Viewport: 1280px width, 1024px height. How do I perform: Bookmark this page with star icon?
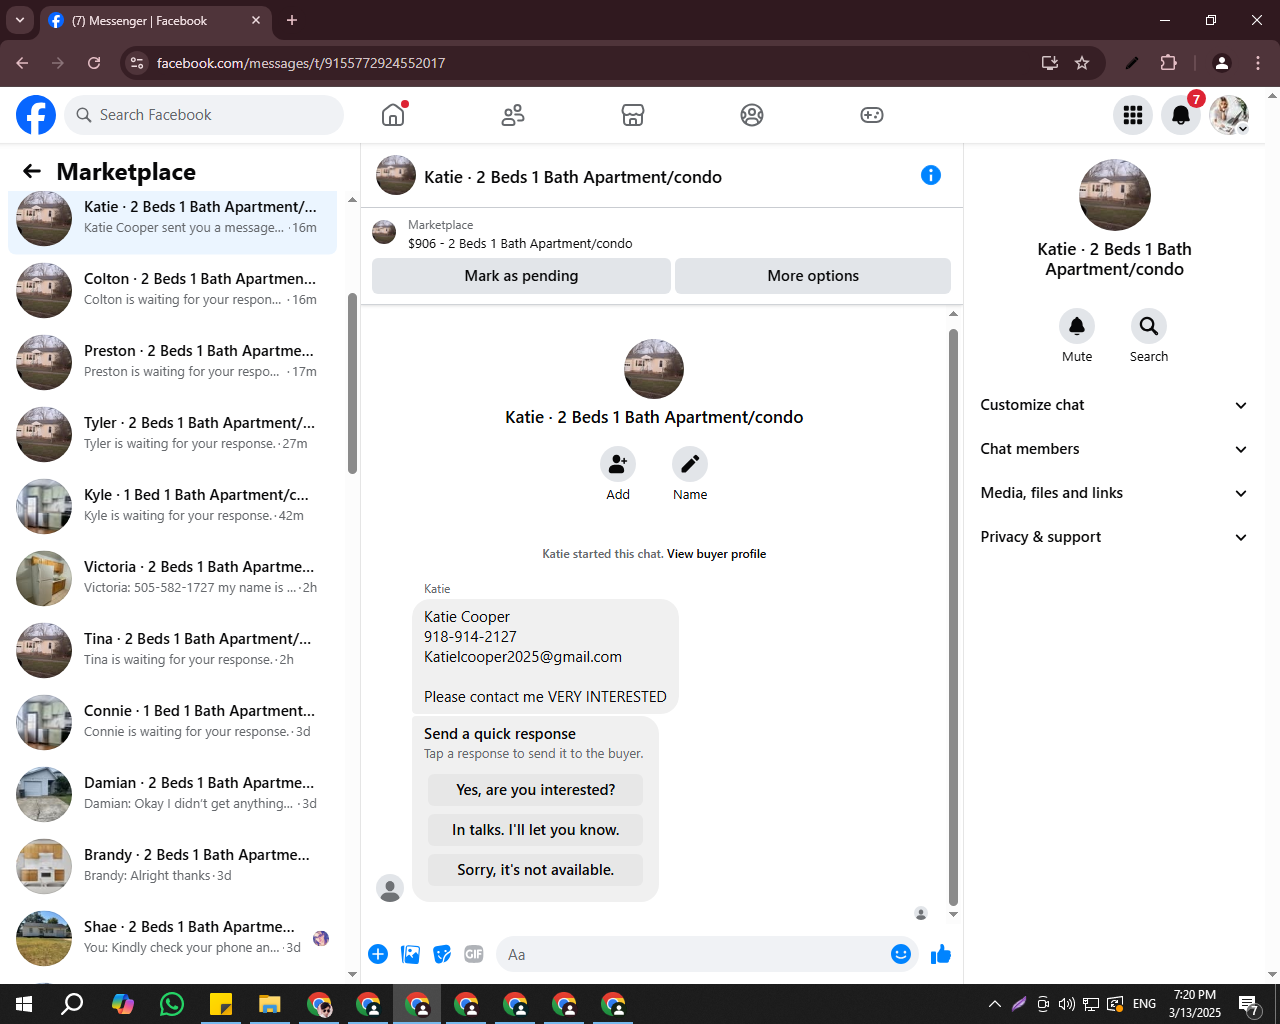[1082, 63]
